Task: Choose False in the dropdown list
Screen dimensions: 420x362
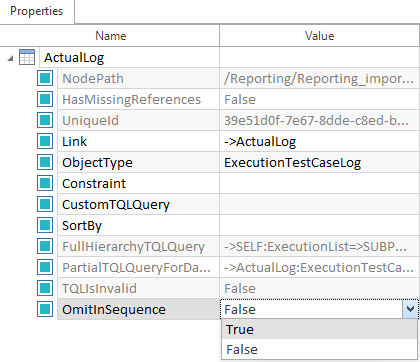Action: click(319, 350)
